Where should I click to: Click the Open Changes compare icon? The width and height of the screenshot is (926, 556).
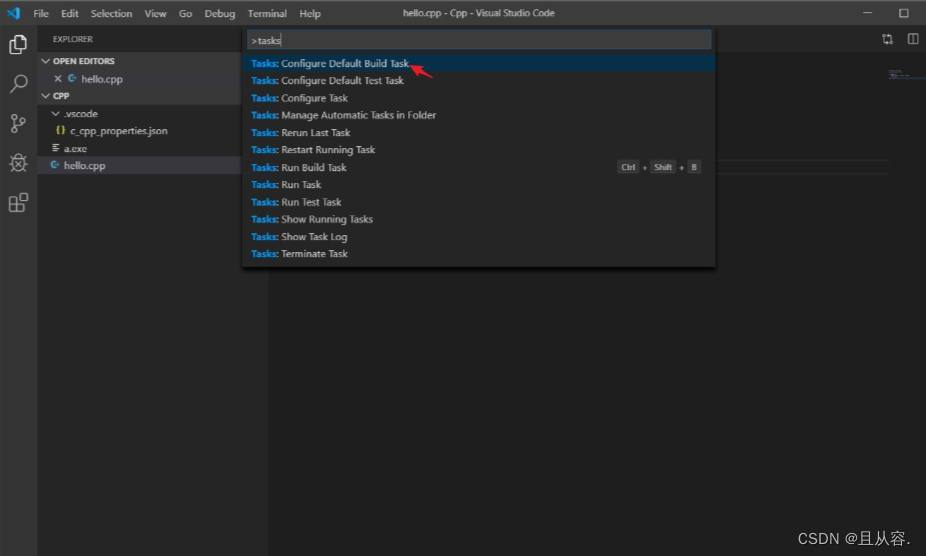(x=887, y=39)
